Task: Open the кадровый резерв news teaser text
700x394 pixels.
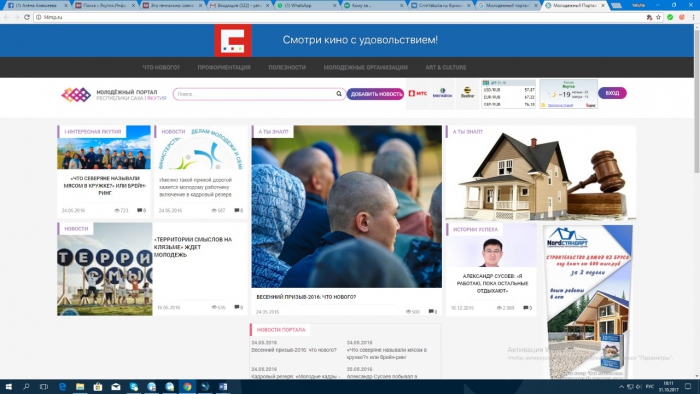Action: coord(196,187)
